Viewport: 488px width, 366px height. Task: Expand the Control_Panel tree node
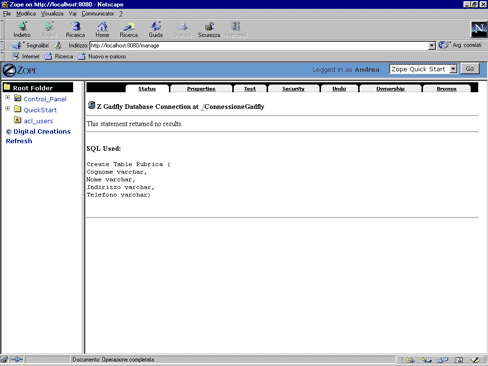7,98
